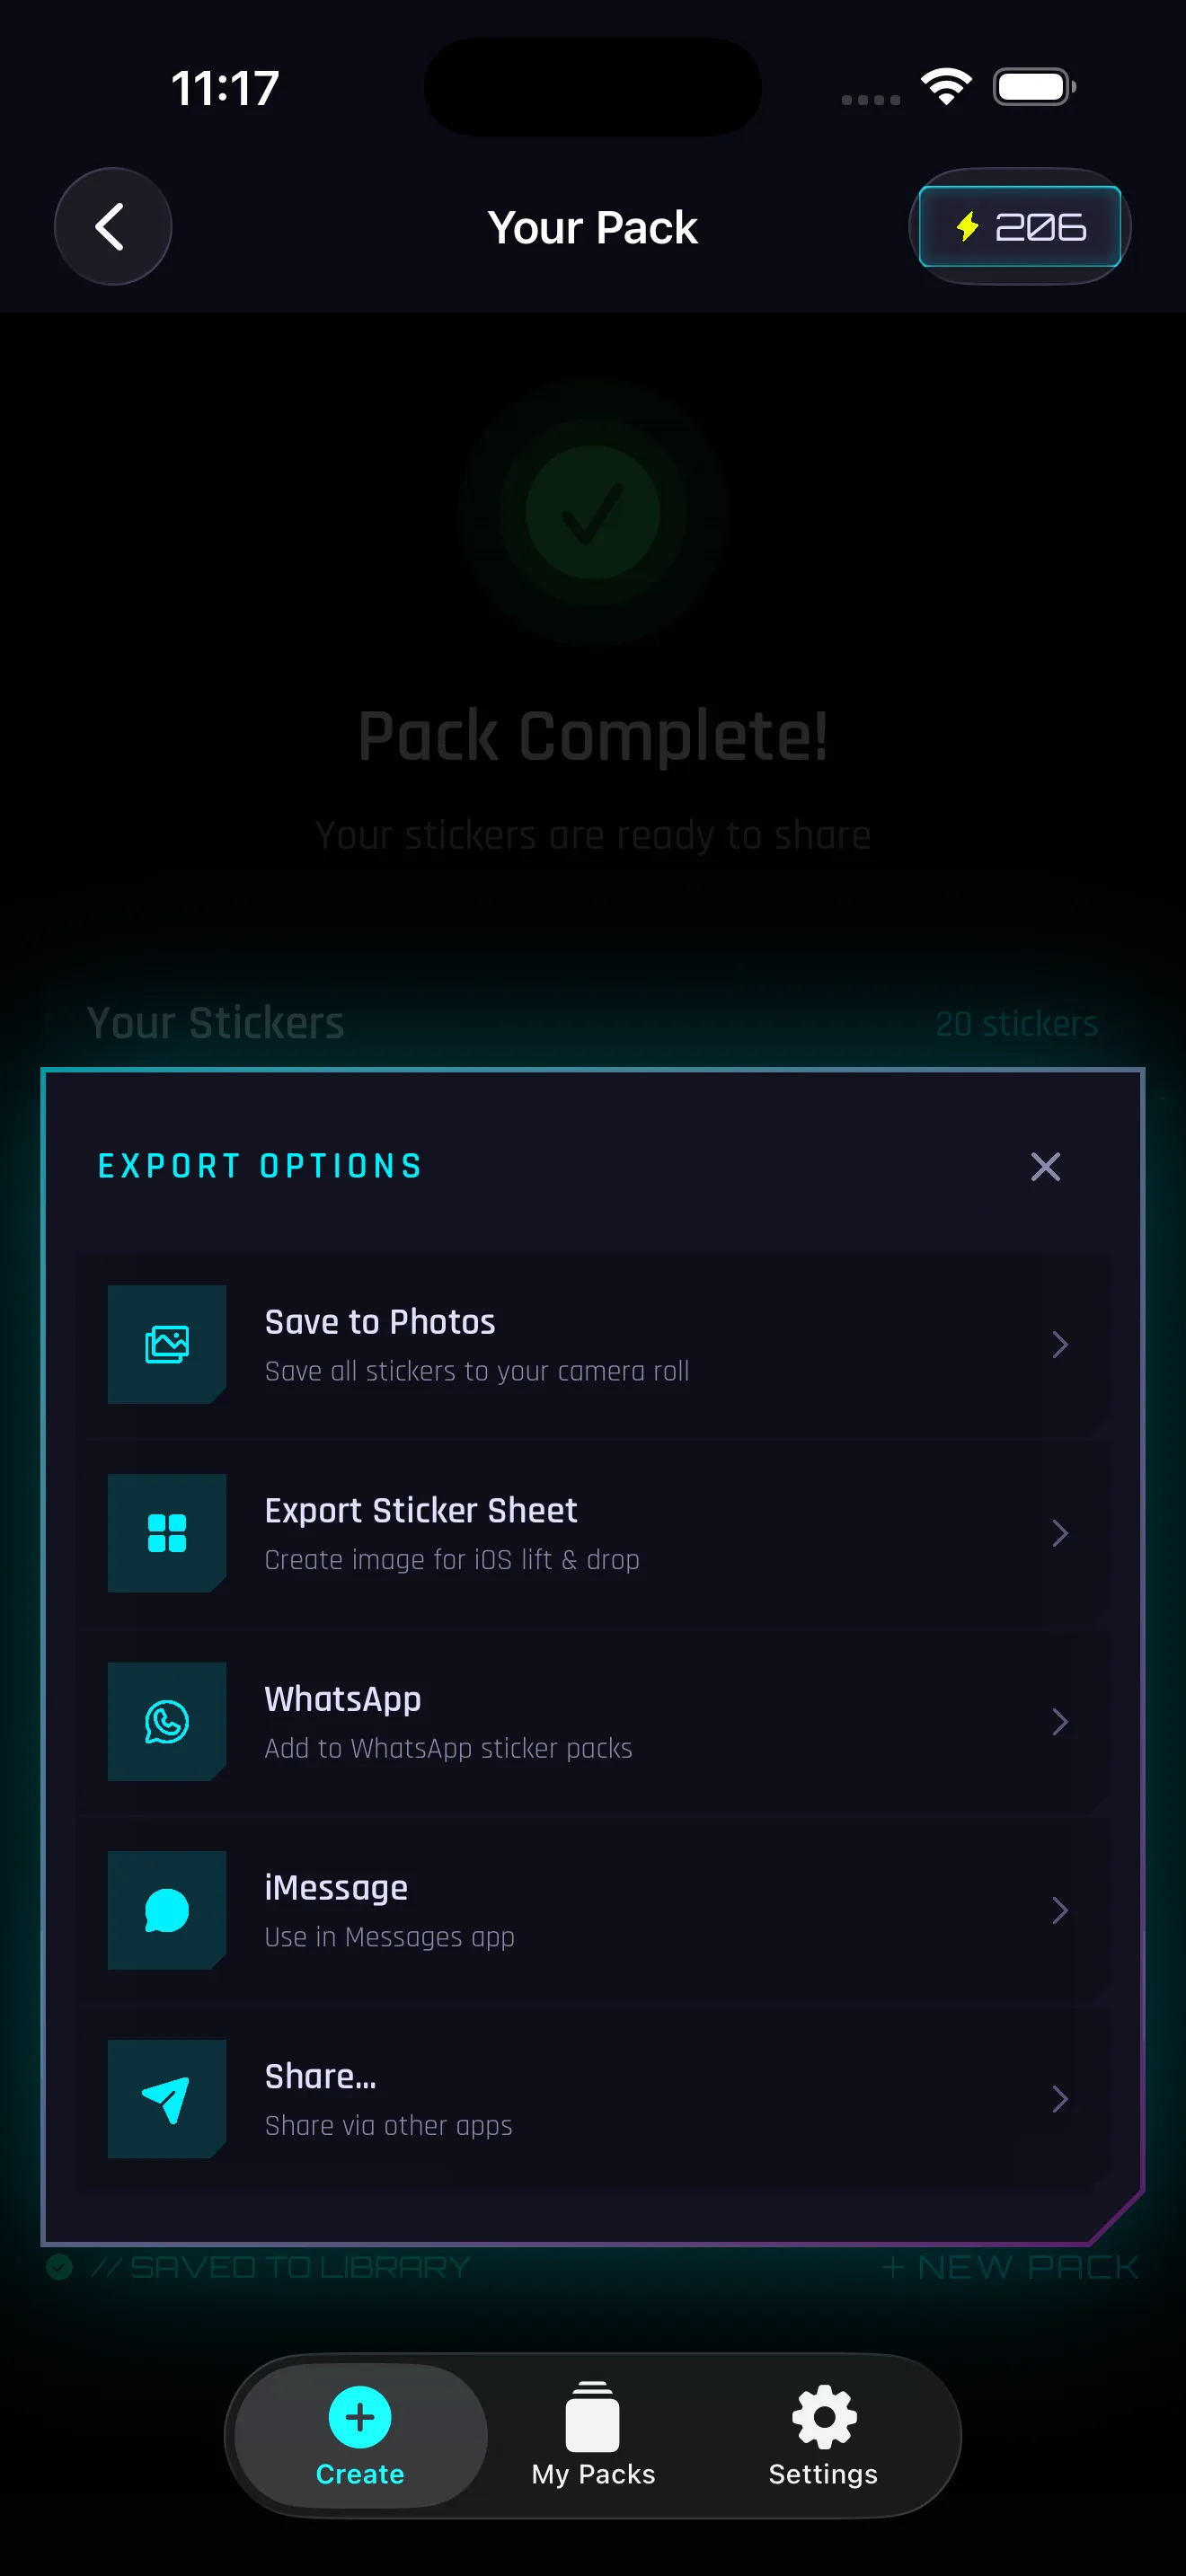
Task: Expand the Save to Photos chevron
Action: (1060, 1344)
